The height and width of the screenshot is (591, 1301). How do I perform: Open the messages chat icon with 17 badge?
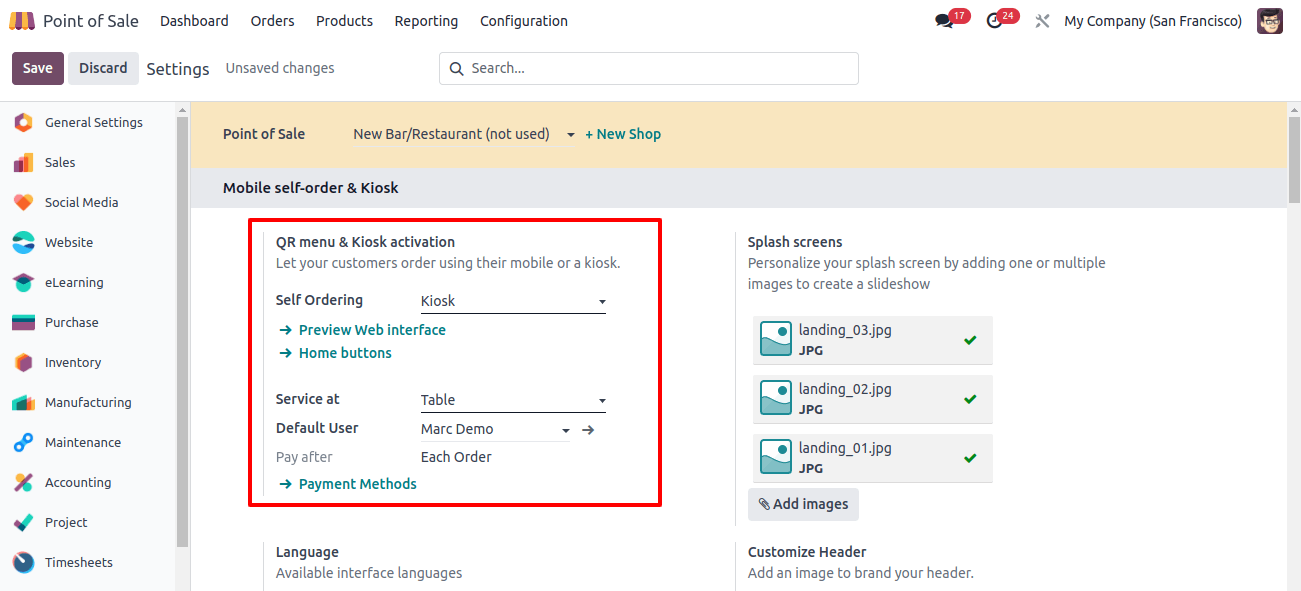click(x=944, y=21)
